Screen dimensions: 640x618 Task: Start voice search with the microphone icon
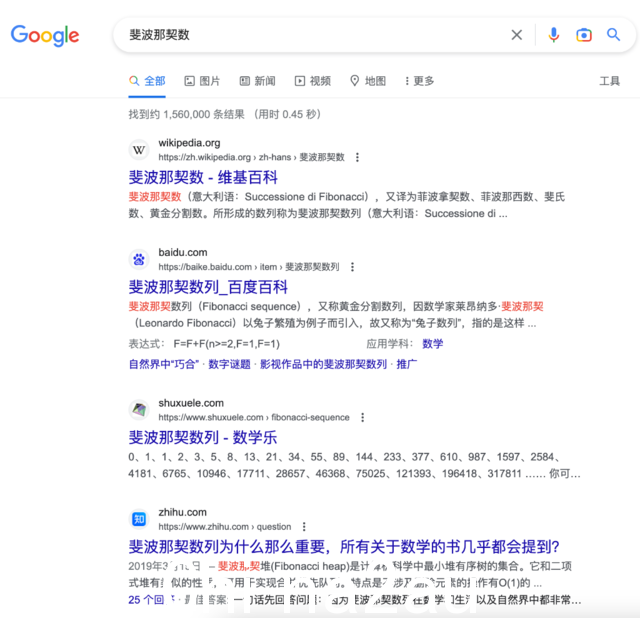[x=553, y=35]
